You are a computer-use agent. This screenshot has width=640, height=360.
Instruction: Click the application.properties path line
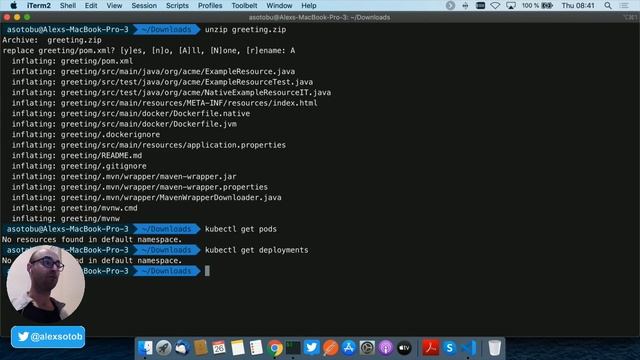(149, 145)
